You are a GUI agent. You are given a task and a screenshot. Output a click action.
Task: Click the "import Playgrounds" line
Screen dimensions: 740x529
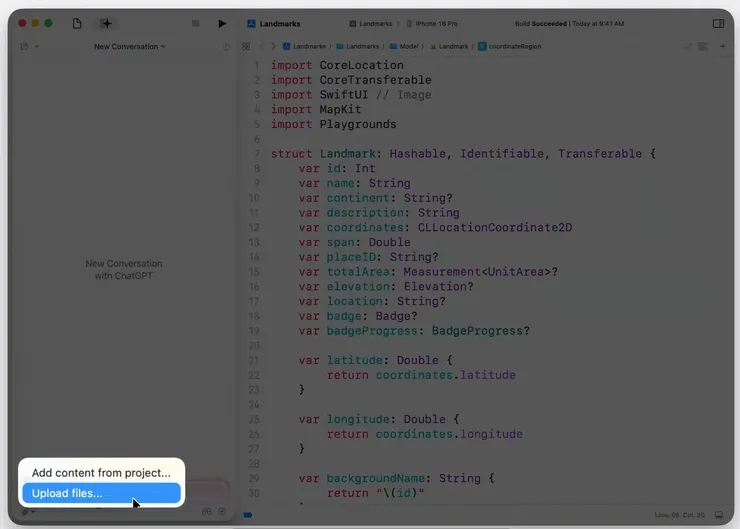point(334,124)
